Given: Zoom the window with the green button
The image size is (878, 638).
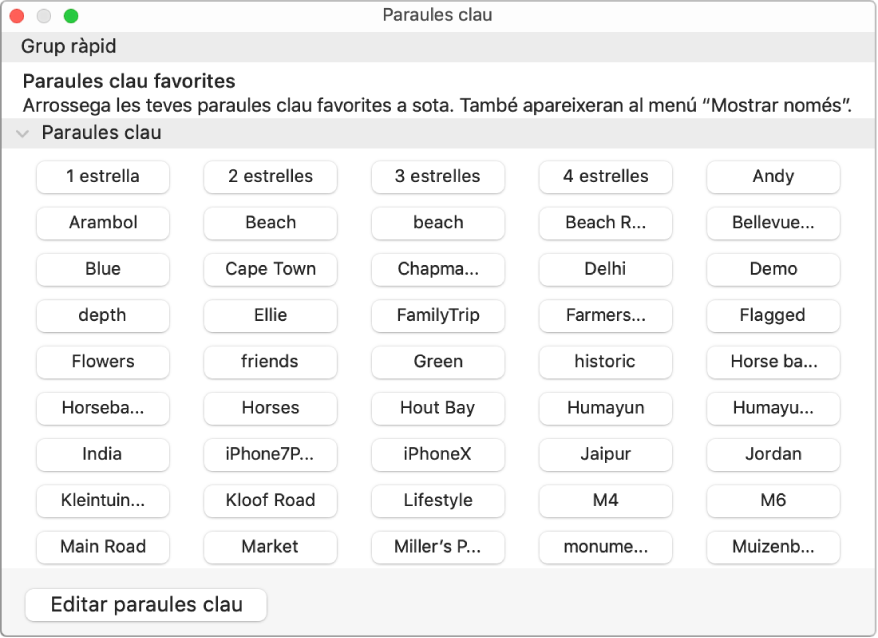Looking at the screenshot, I should [x=71, y=16].
